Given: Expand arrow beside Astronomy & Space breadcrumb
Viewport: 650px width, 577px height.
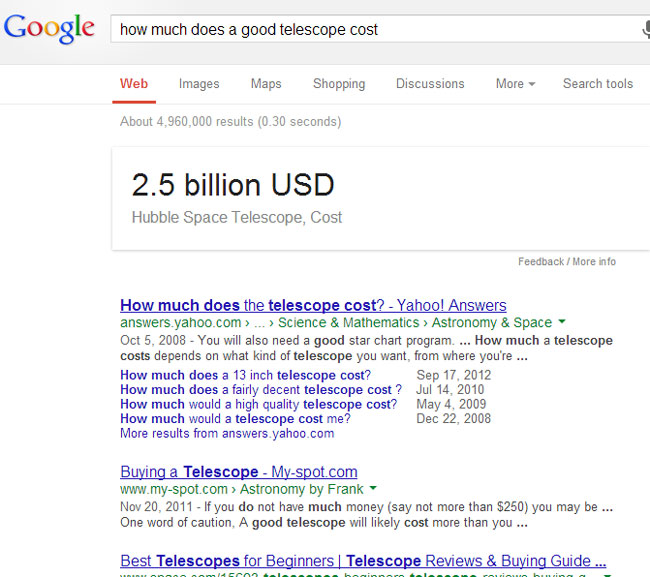Looking at the screenshot, I should (x=562, y=321).
